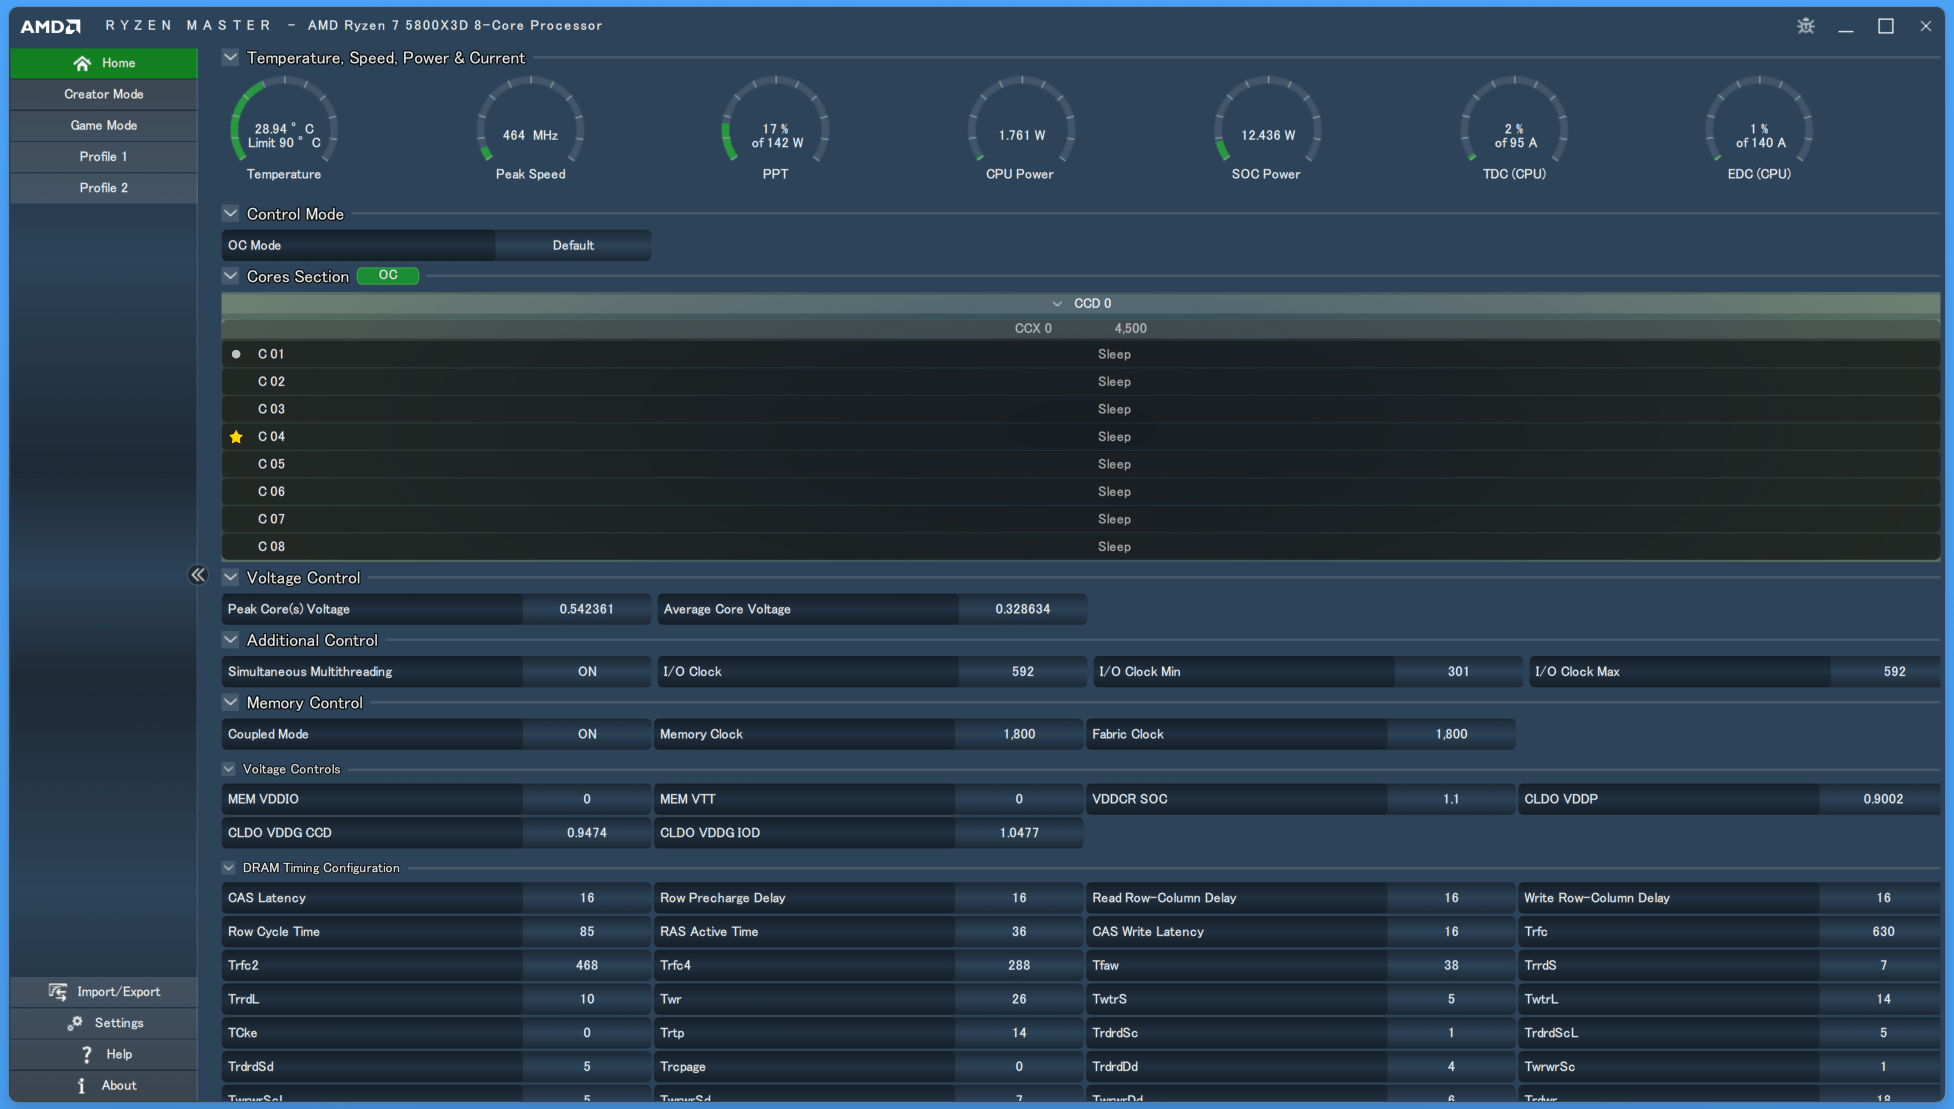Select core row C 03
Screen dimensions: 1954x1109
point(1080,409)
